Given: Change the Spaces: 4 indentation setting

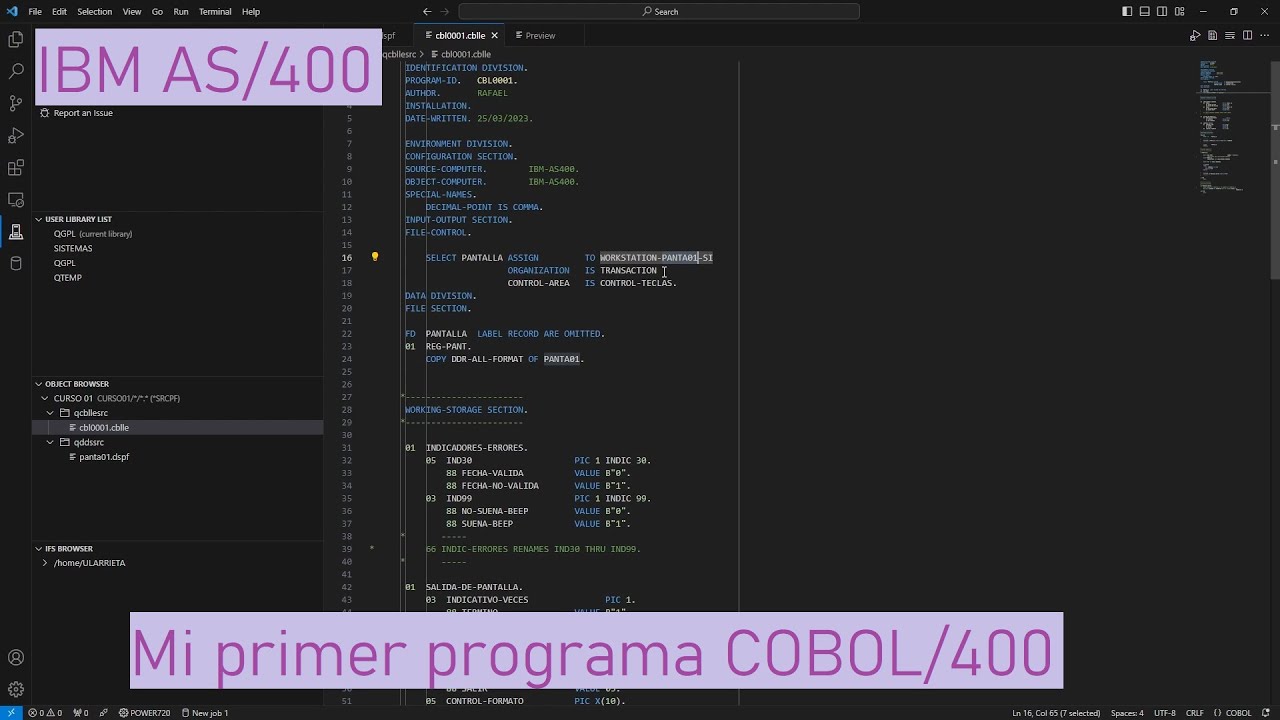Looking at the screenshot, I should [1127, 713].
